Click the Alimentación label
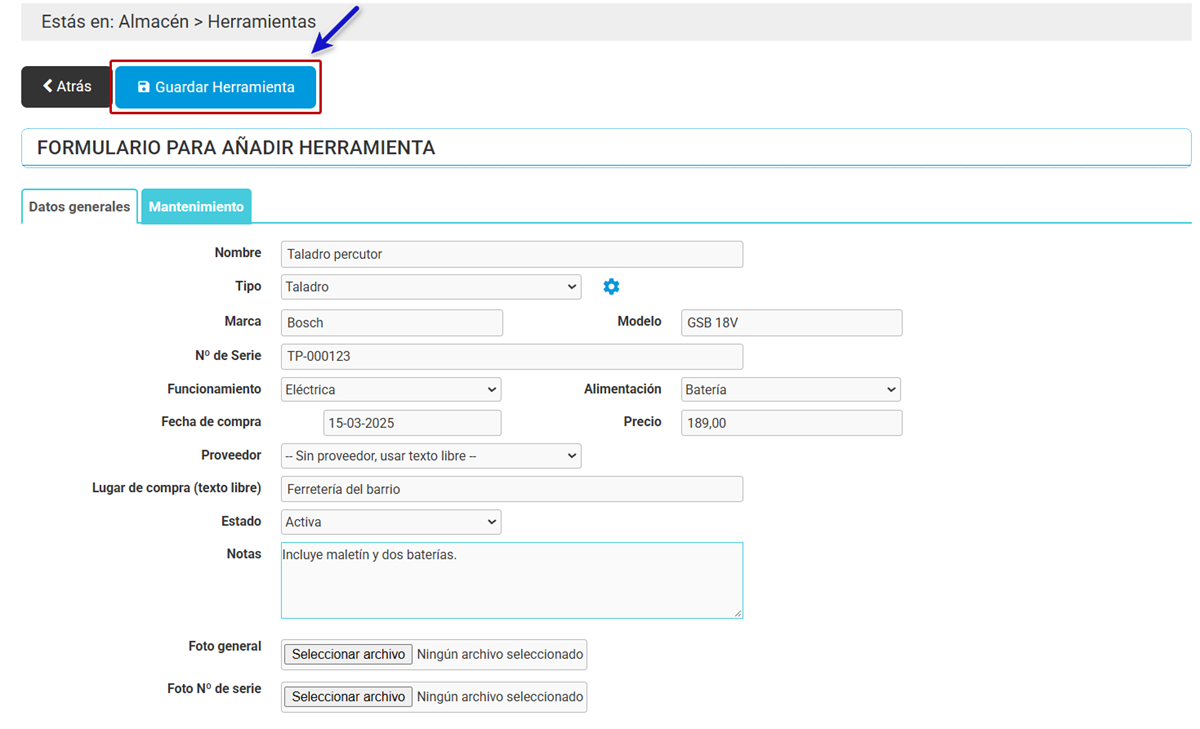Viewport: 1200px width, 729px height. click(x=623, y=389)
